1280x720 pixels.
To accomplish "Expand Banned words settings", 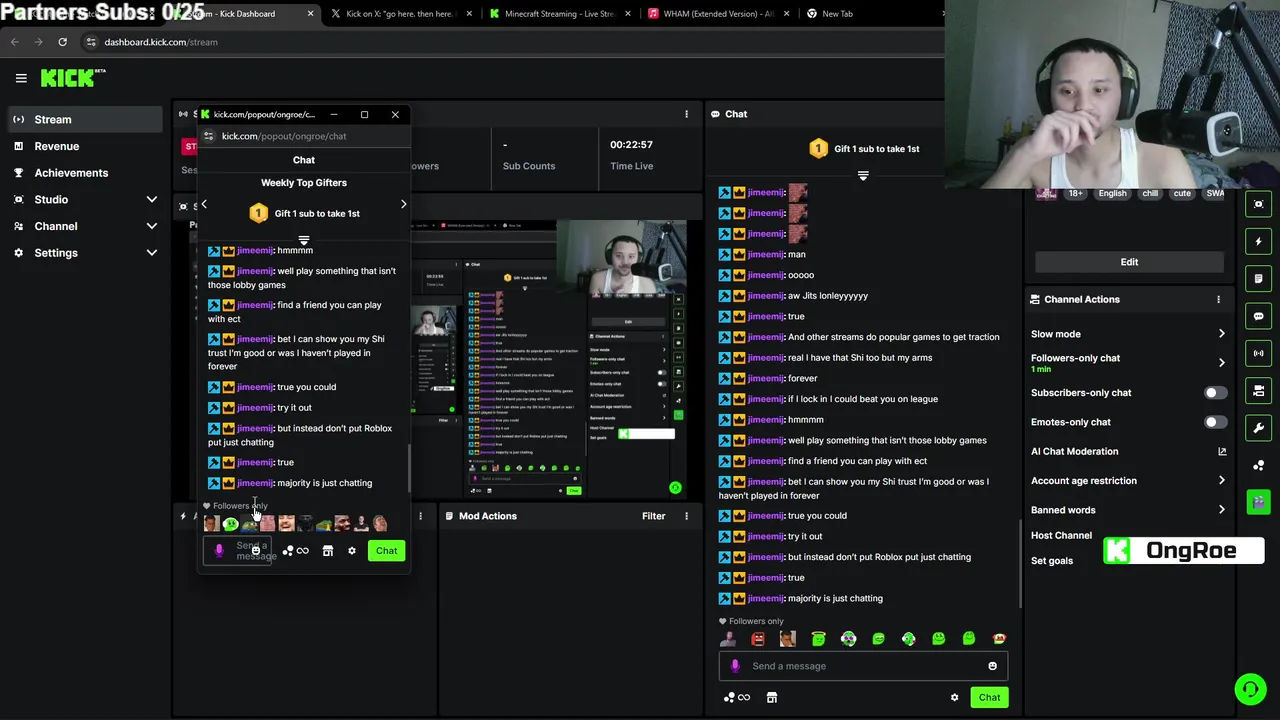I will [x=1128, y=510].
